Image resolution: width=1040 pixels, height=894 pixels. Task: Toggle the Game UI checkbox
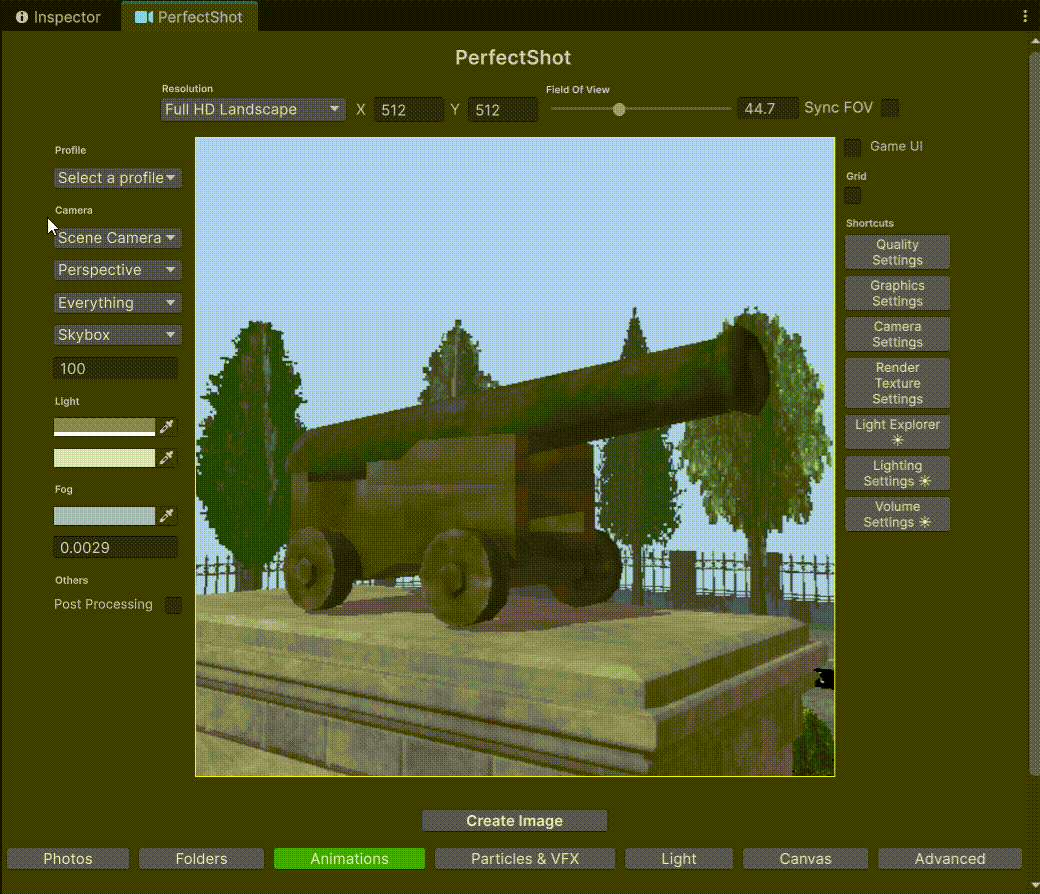coord(853,148)
